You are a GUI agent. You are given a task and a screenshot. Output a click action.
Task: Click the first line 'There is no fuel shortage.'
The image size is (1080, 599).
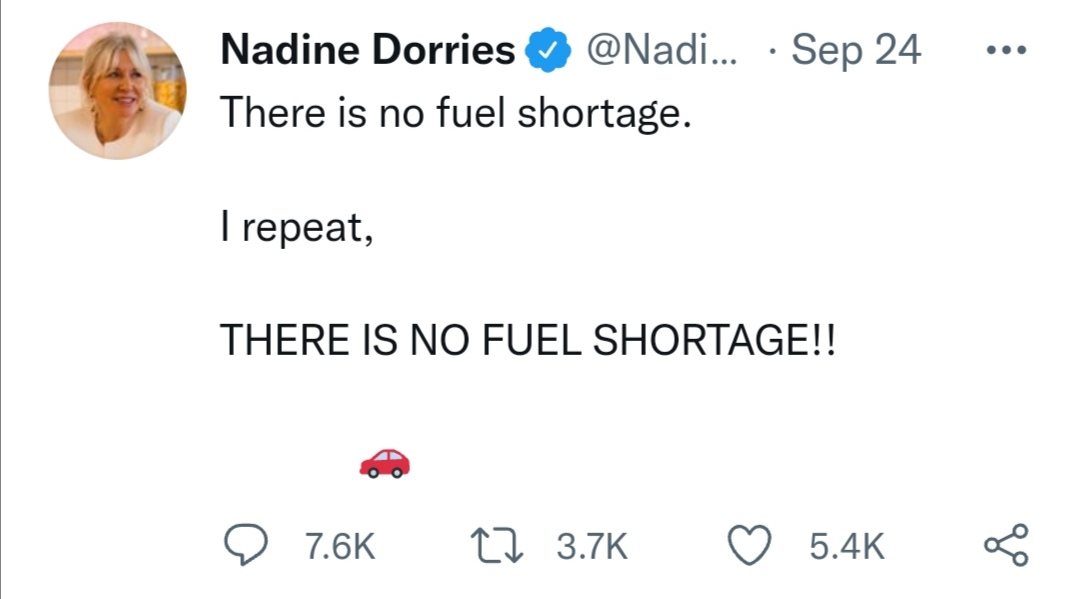point(456,113)
